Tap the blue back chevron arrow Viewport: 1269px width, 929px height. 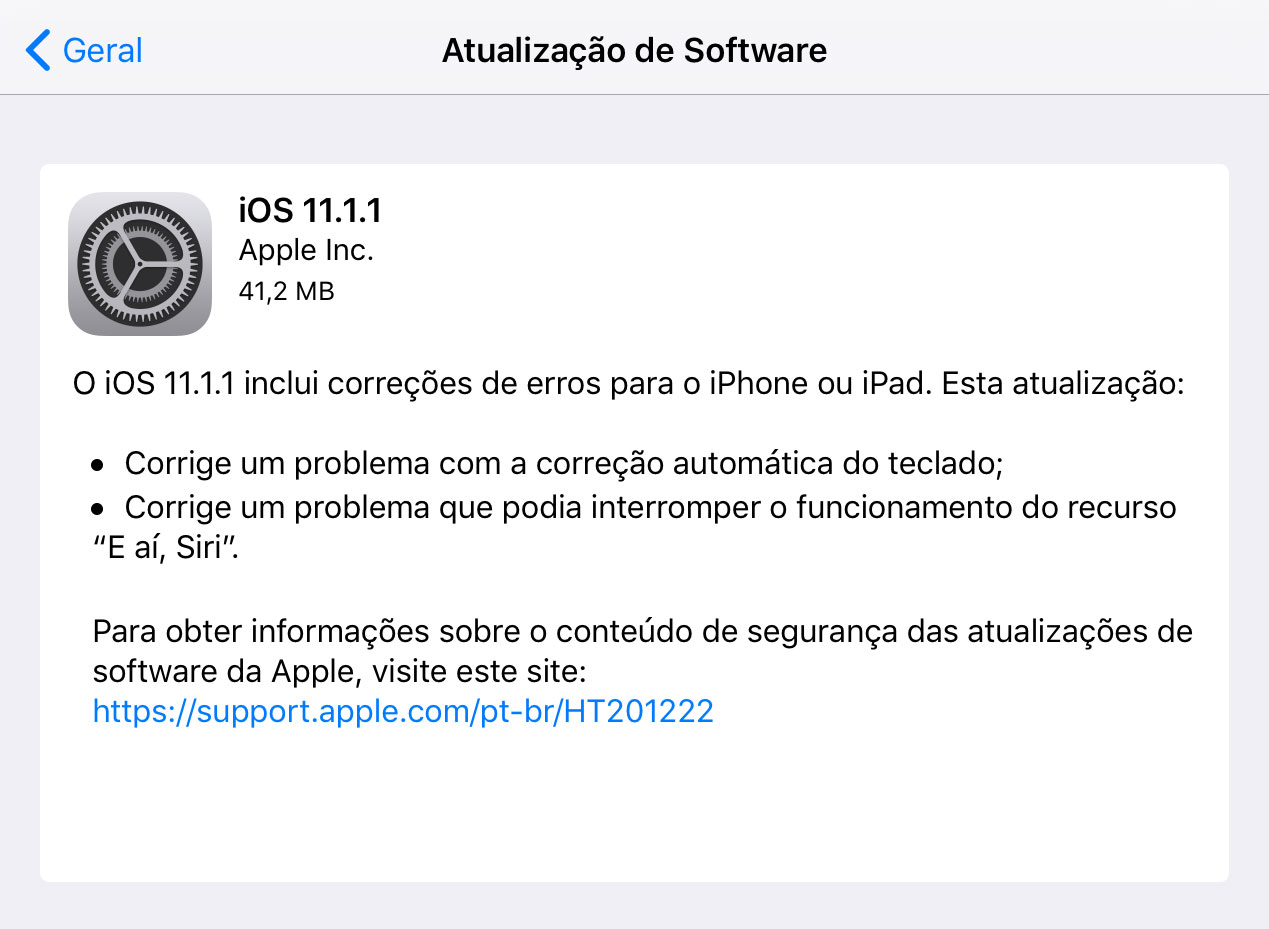(x=38, y=50)
